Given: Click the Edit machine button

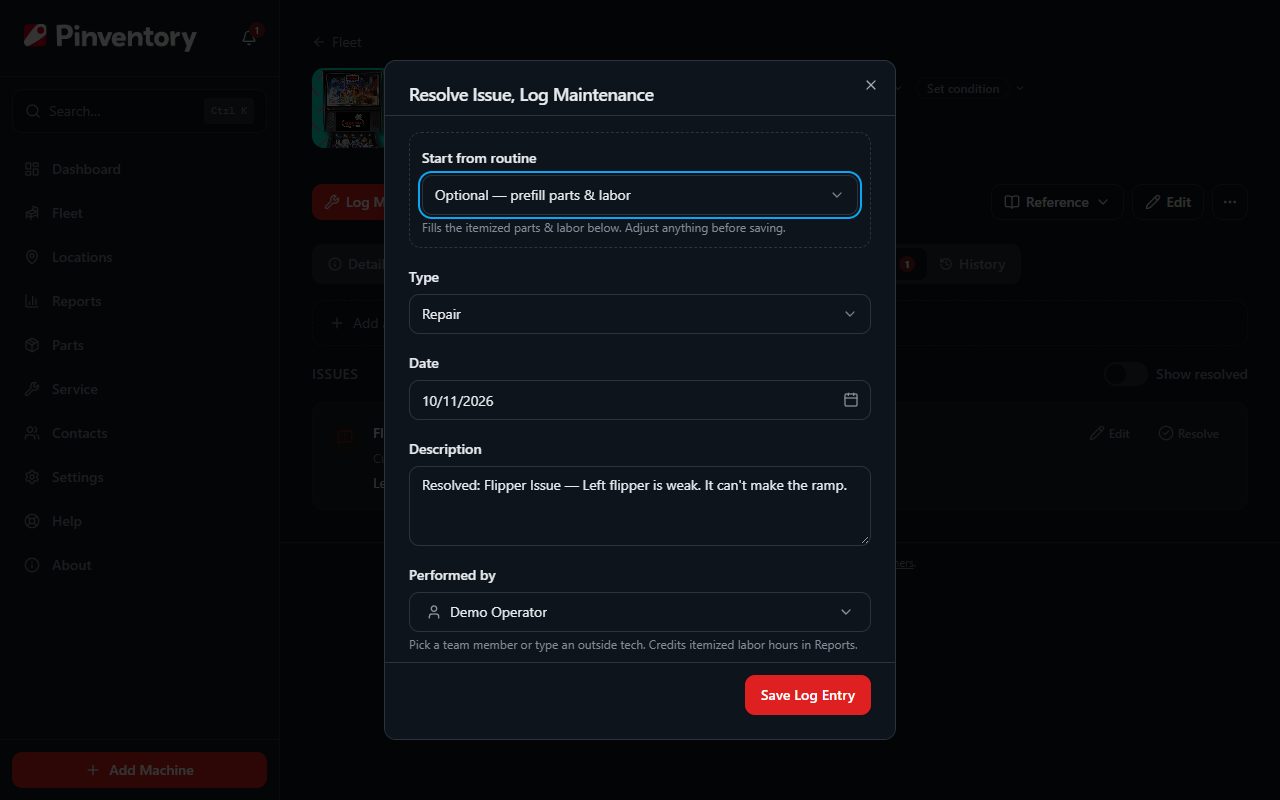Looking at the screenshot, I should (x=1168, y=202).
